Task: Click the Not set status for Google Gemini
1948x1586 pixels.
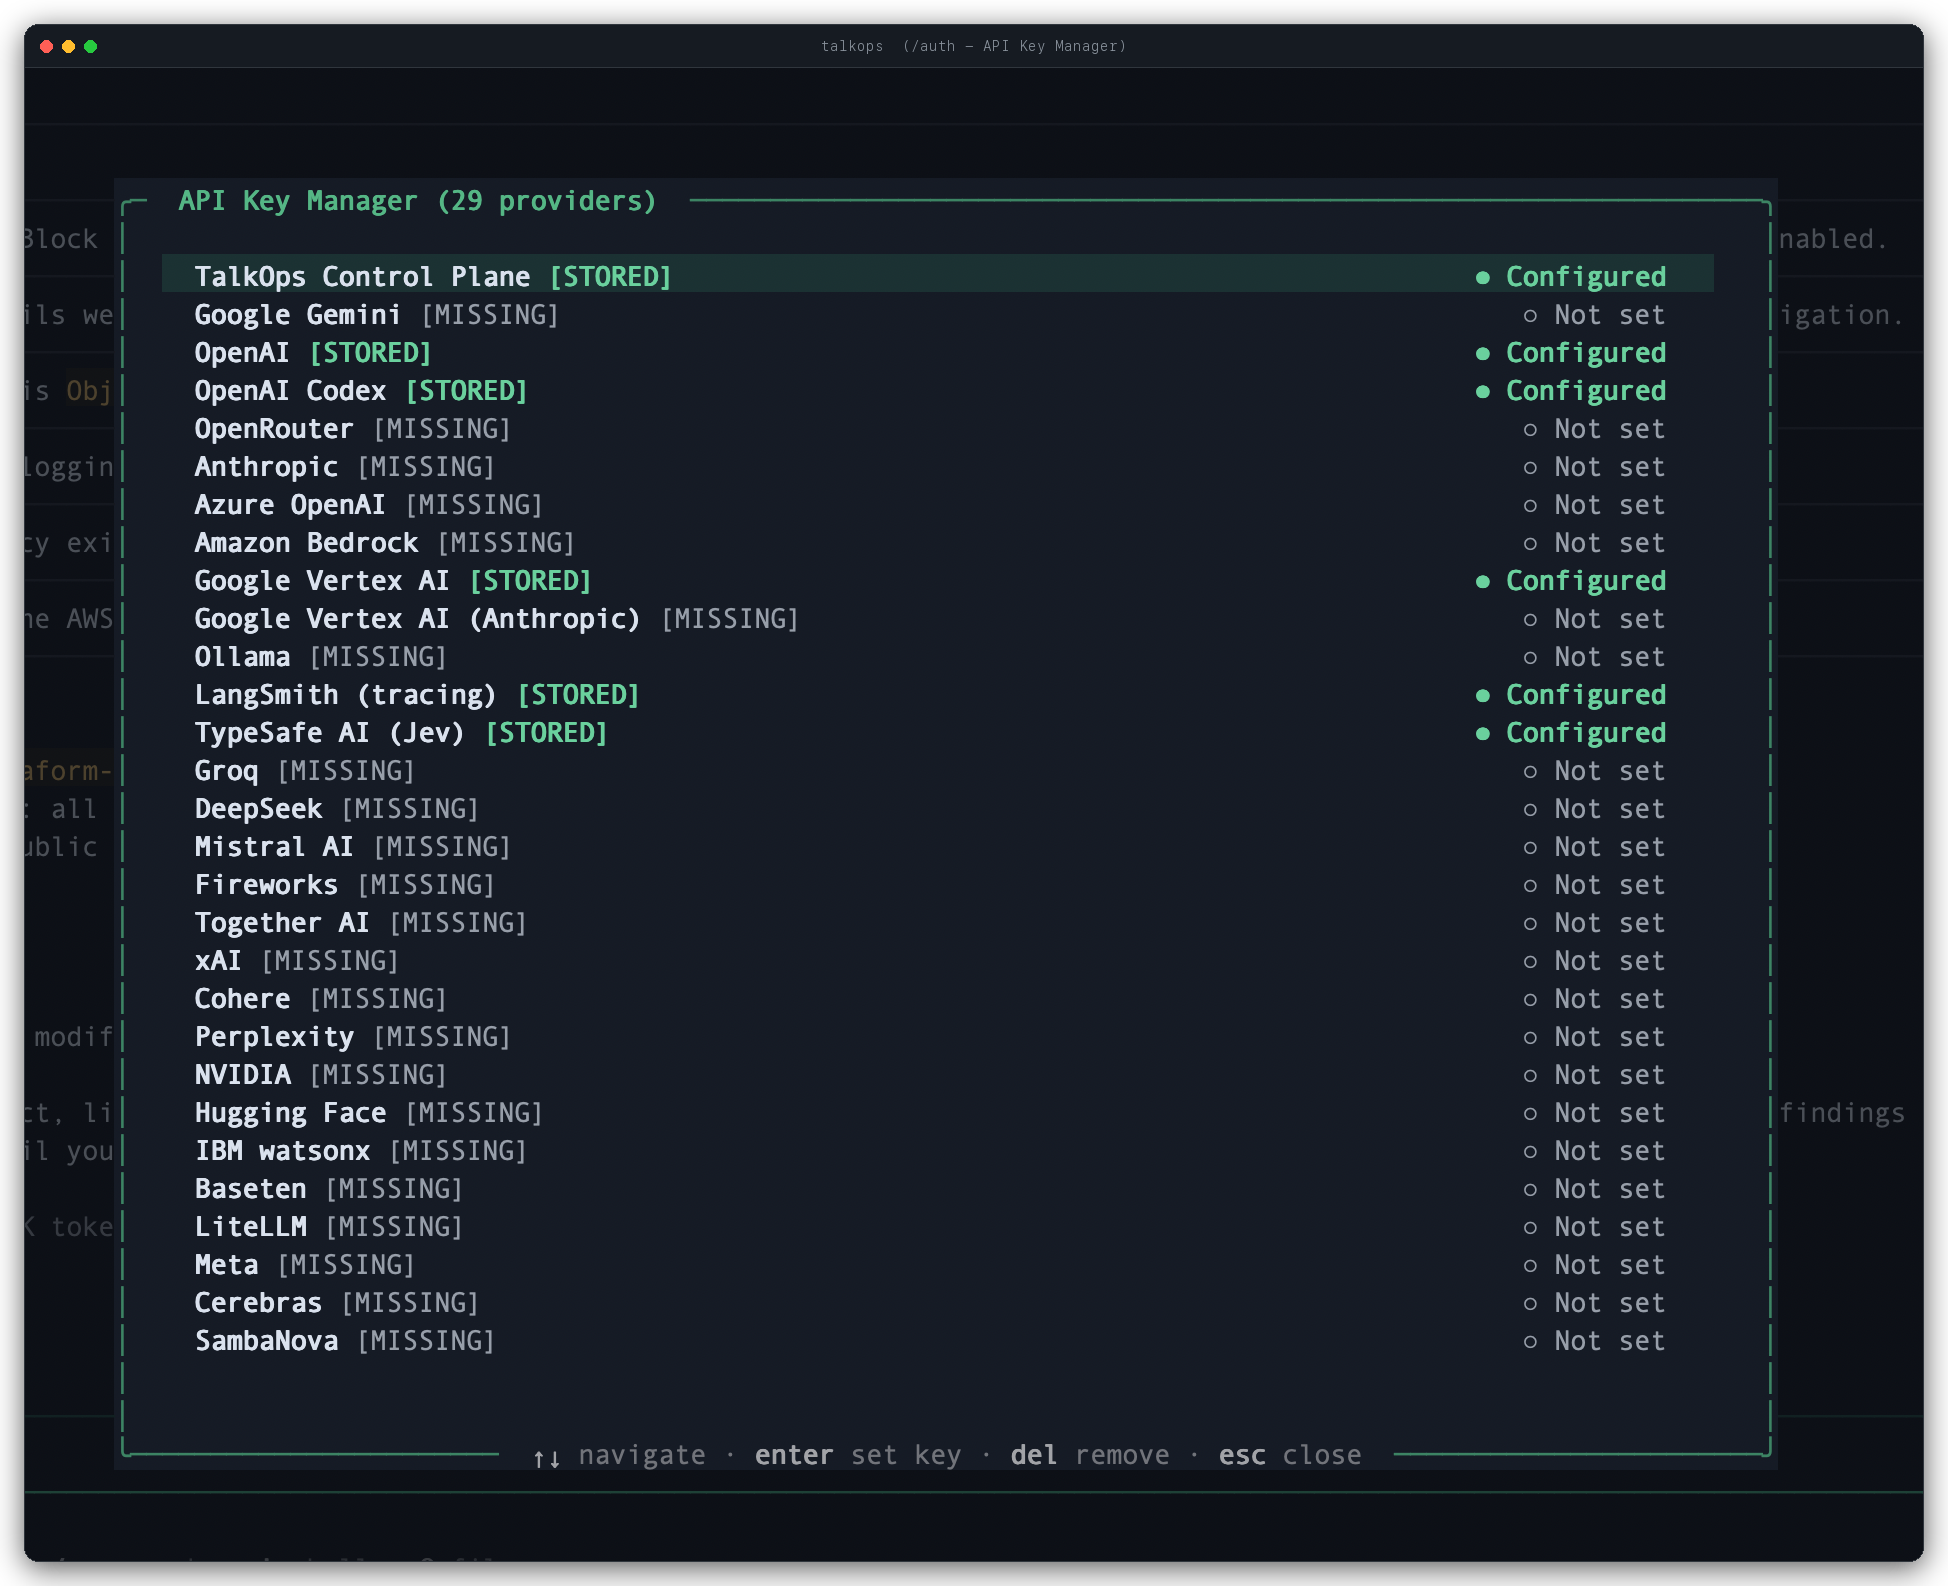Action: click(1594, 314)
